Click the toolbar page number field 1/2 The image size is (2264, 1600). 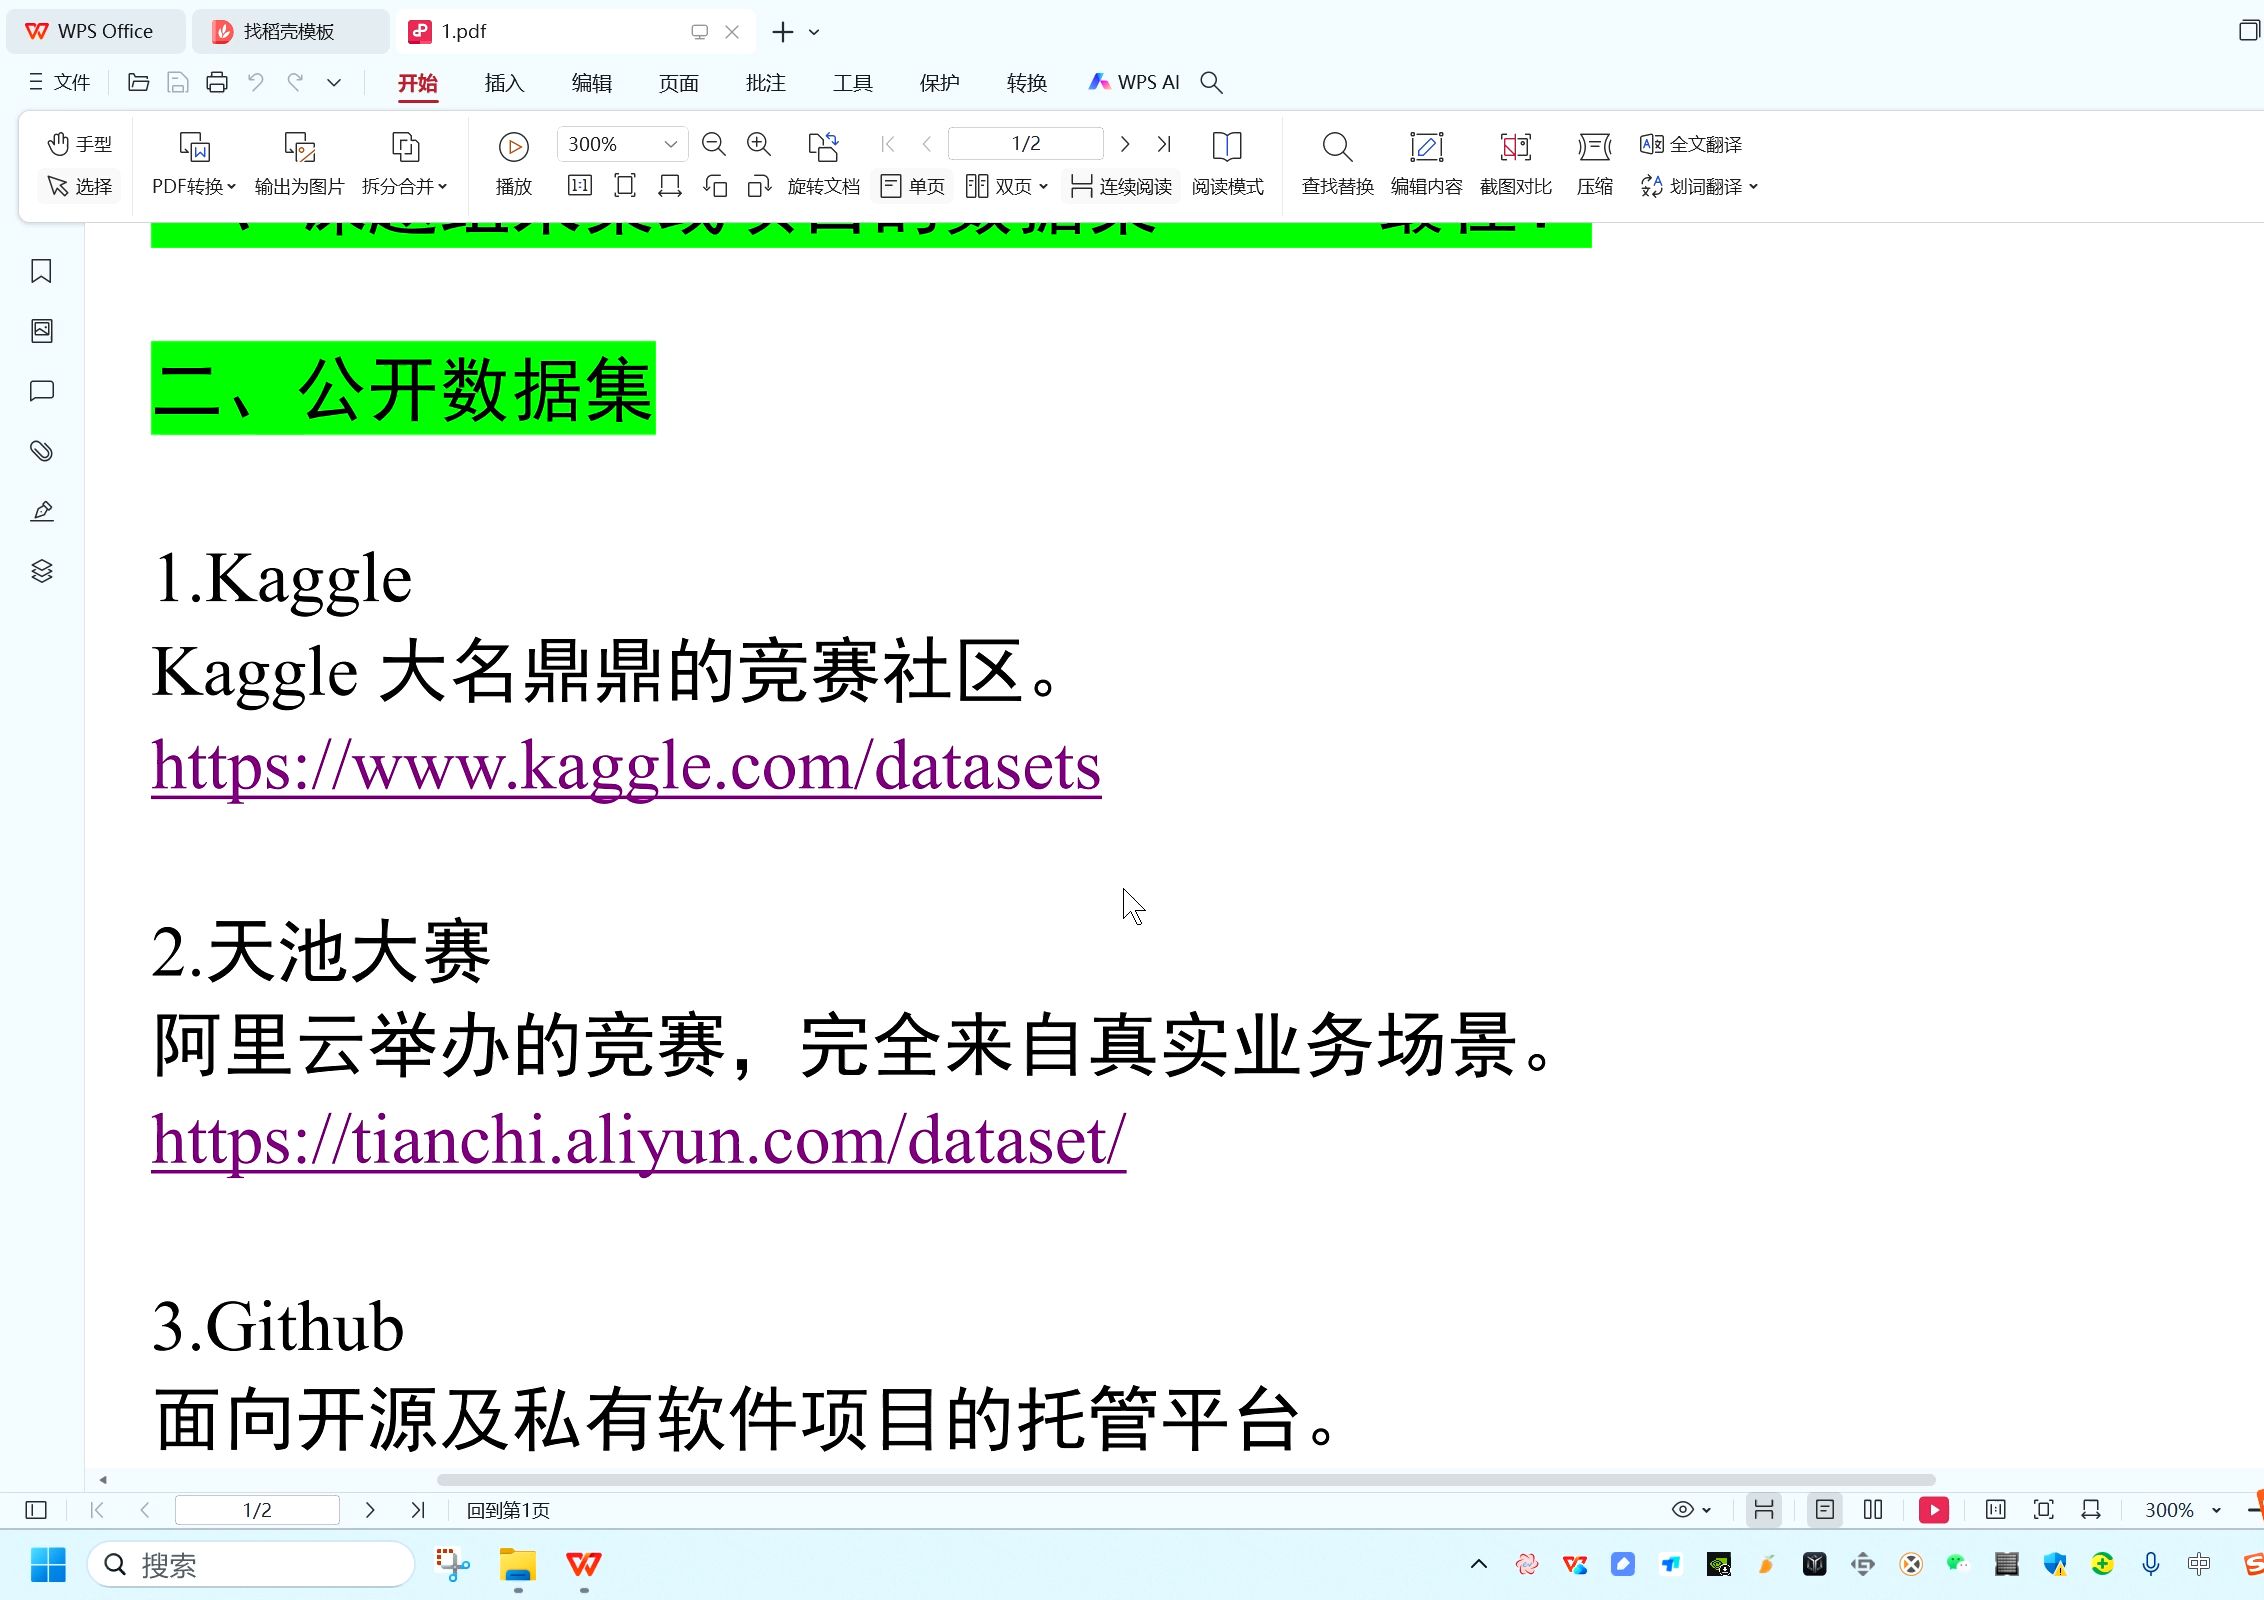1026,144
